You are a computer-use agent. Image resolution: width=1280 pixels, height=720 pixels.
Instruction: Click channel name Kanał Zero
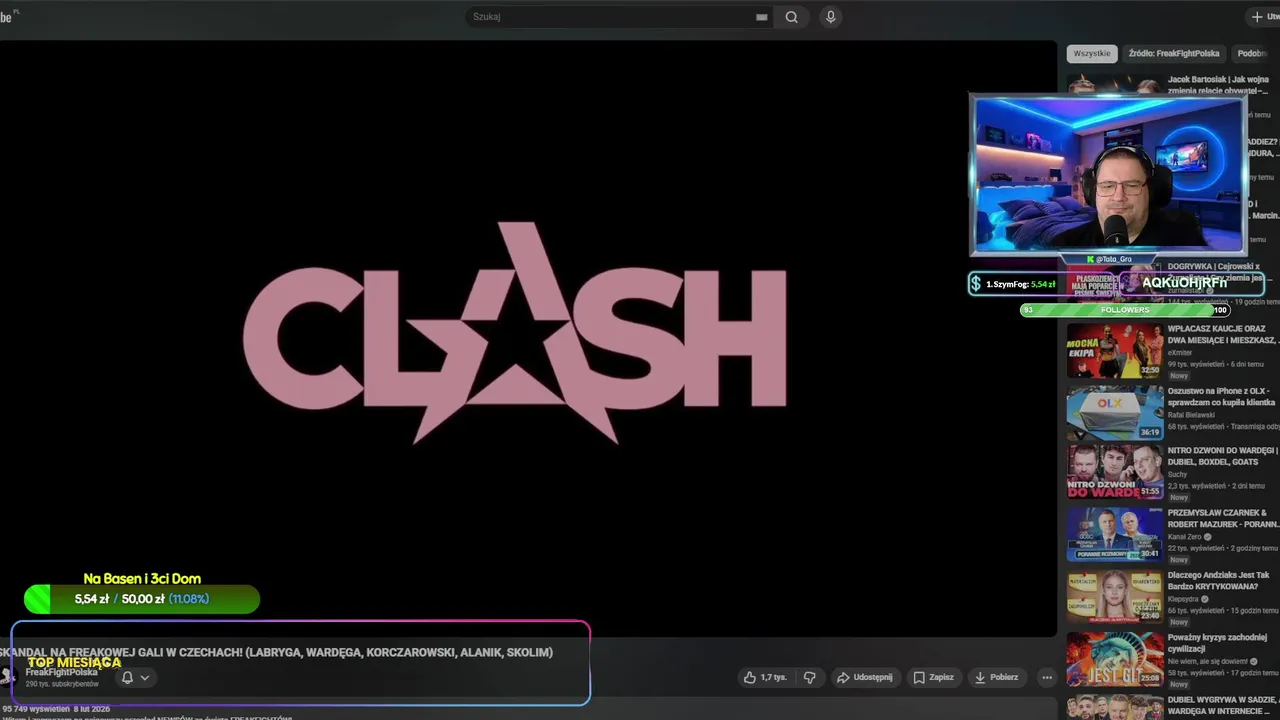click(x=1185, y=537)
